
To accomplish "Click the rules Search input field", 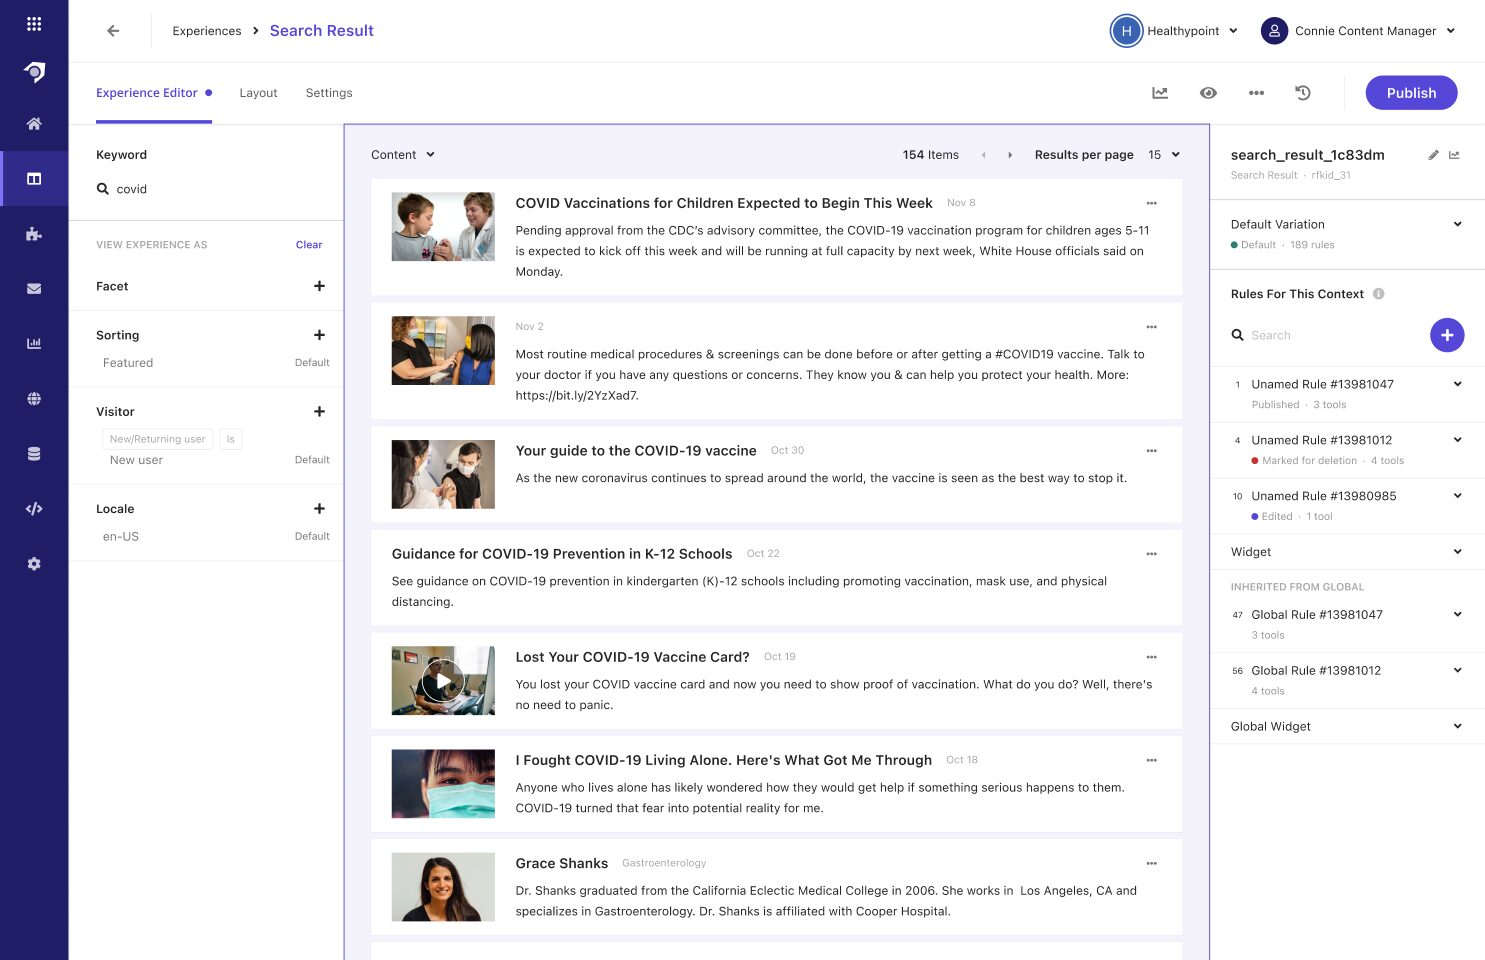I will click(1325, 335).
